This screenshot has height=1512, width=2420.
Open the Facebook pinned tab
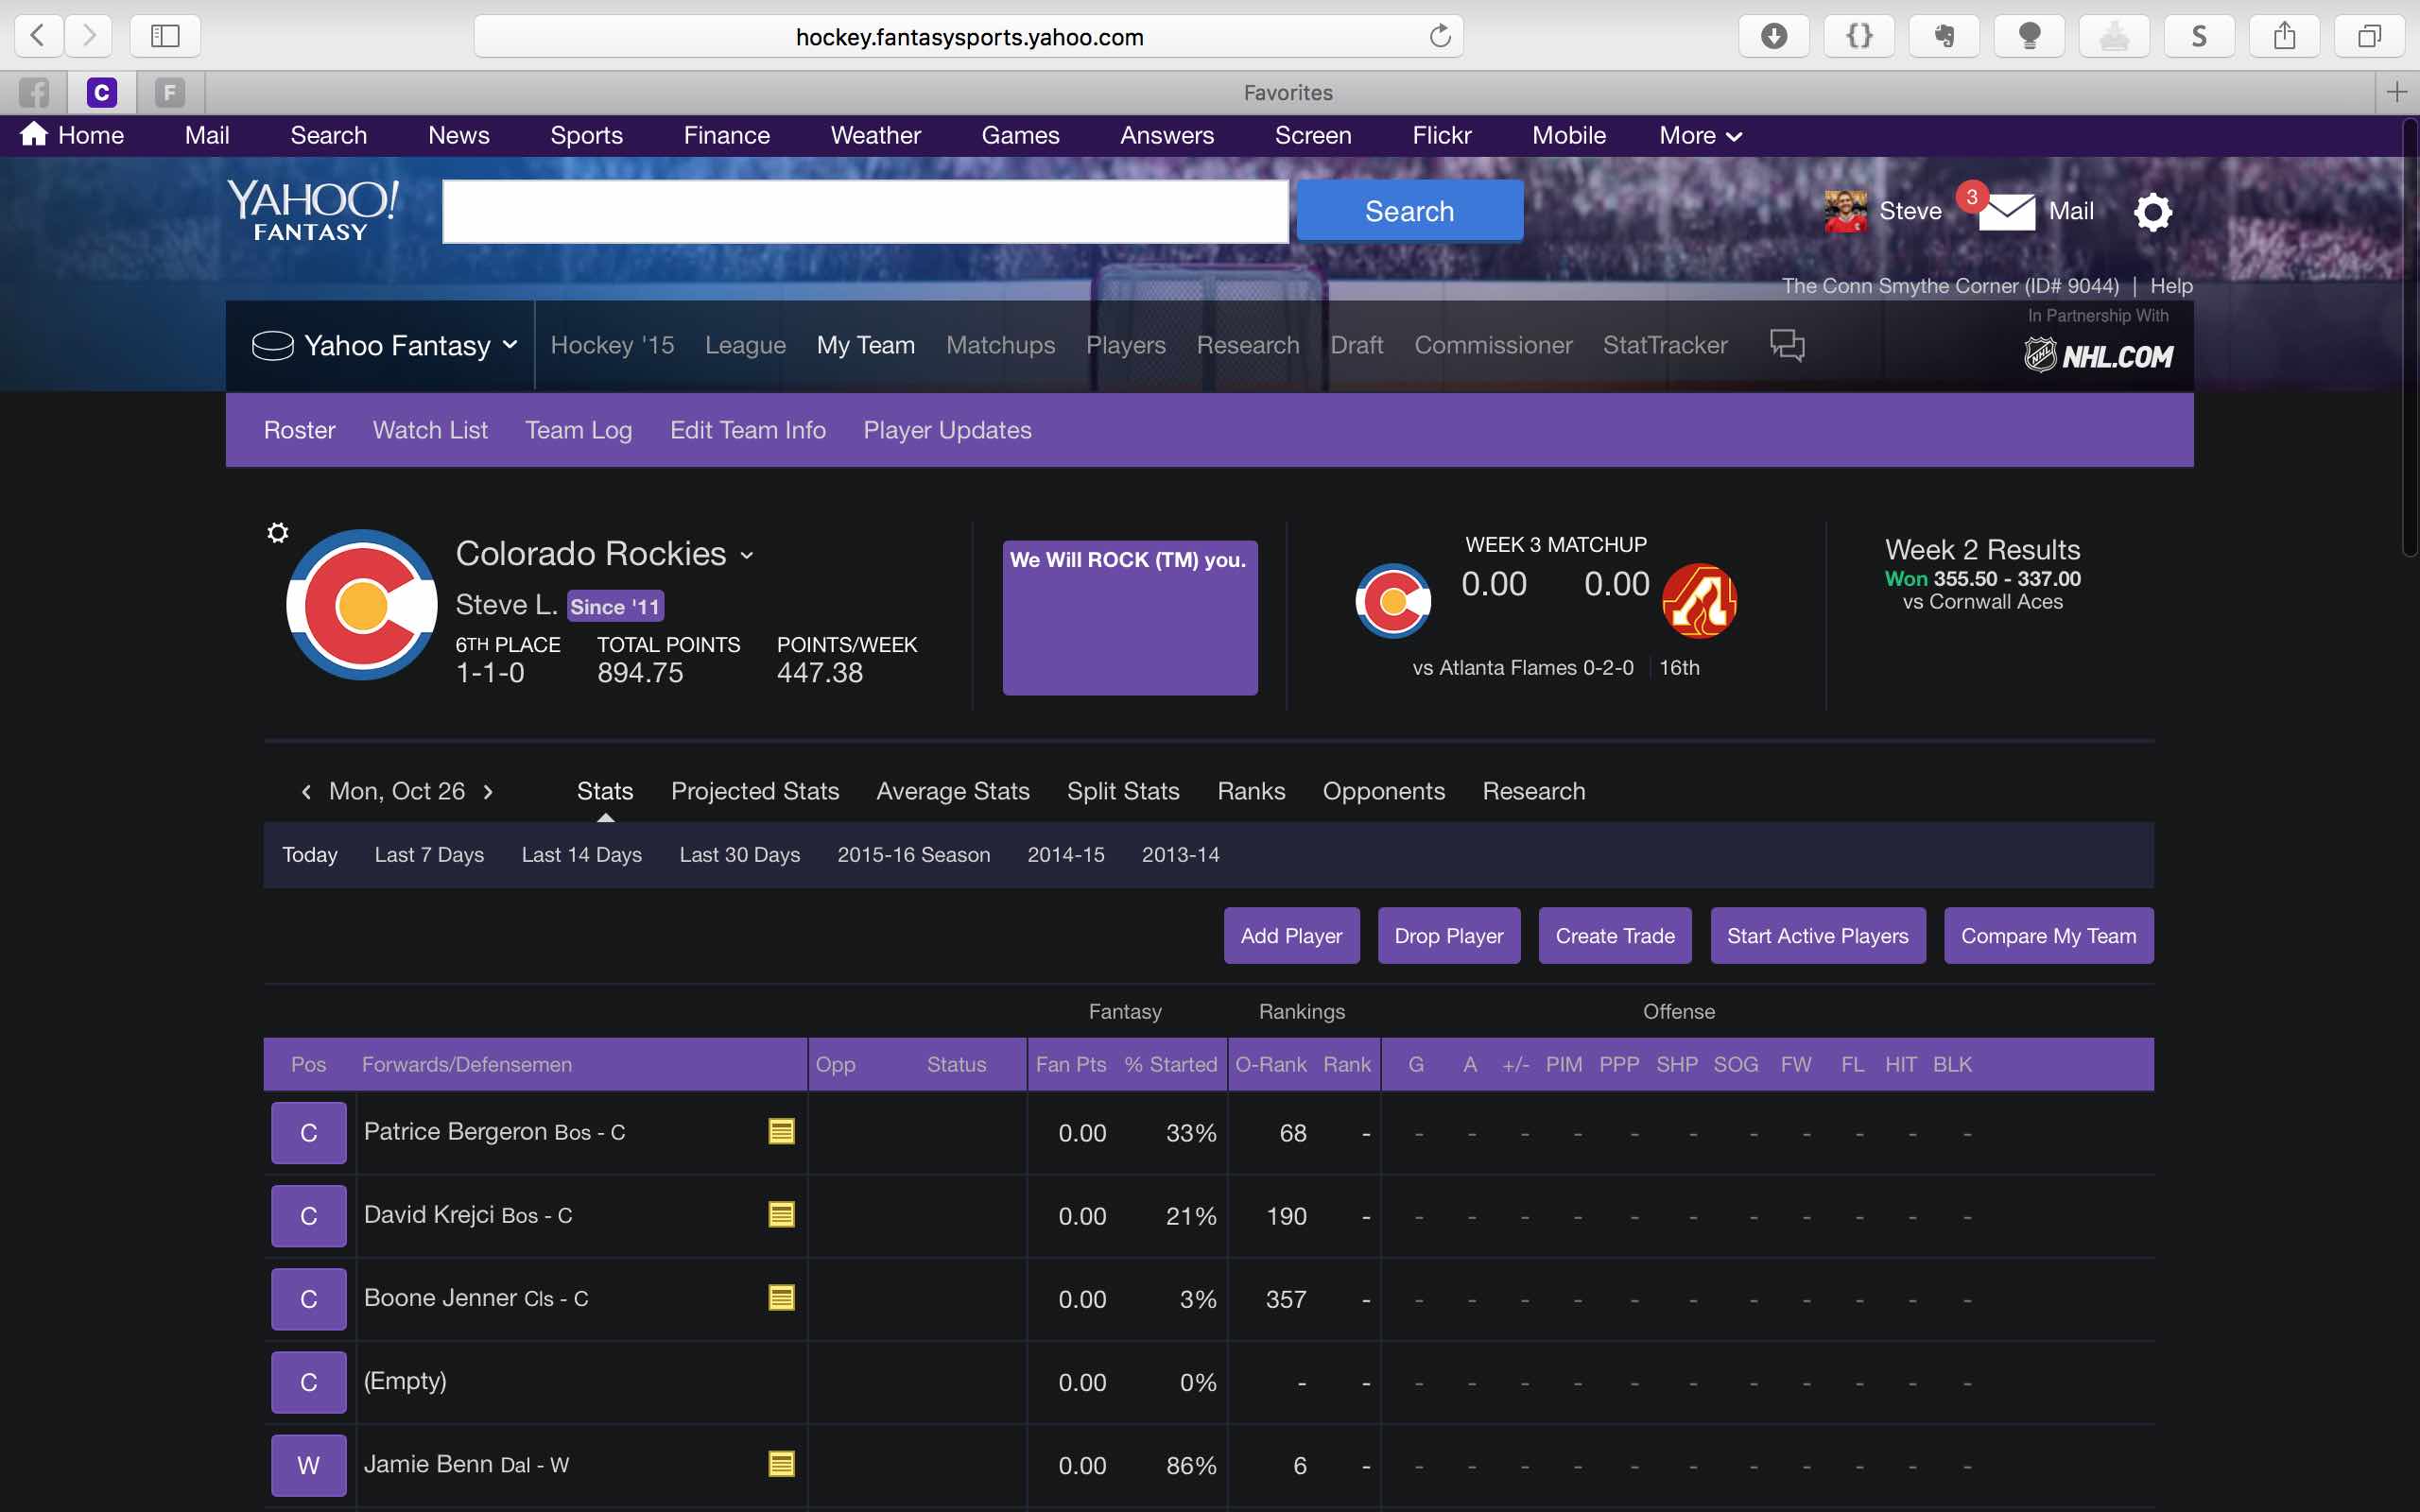(34, 93)
